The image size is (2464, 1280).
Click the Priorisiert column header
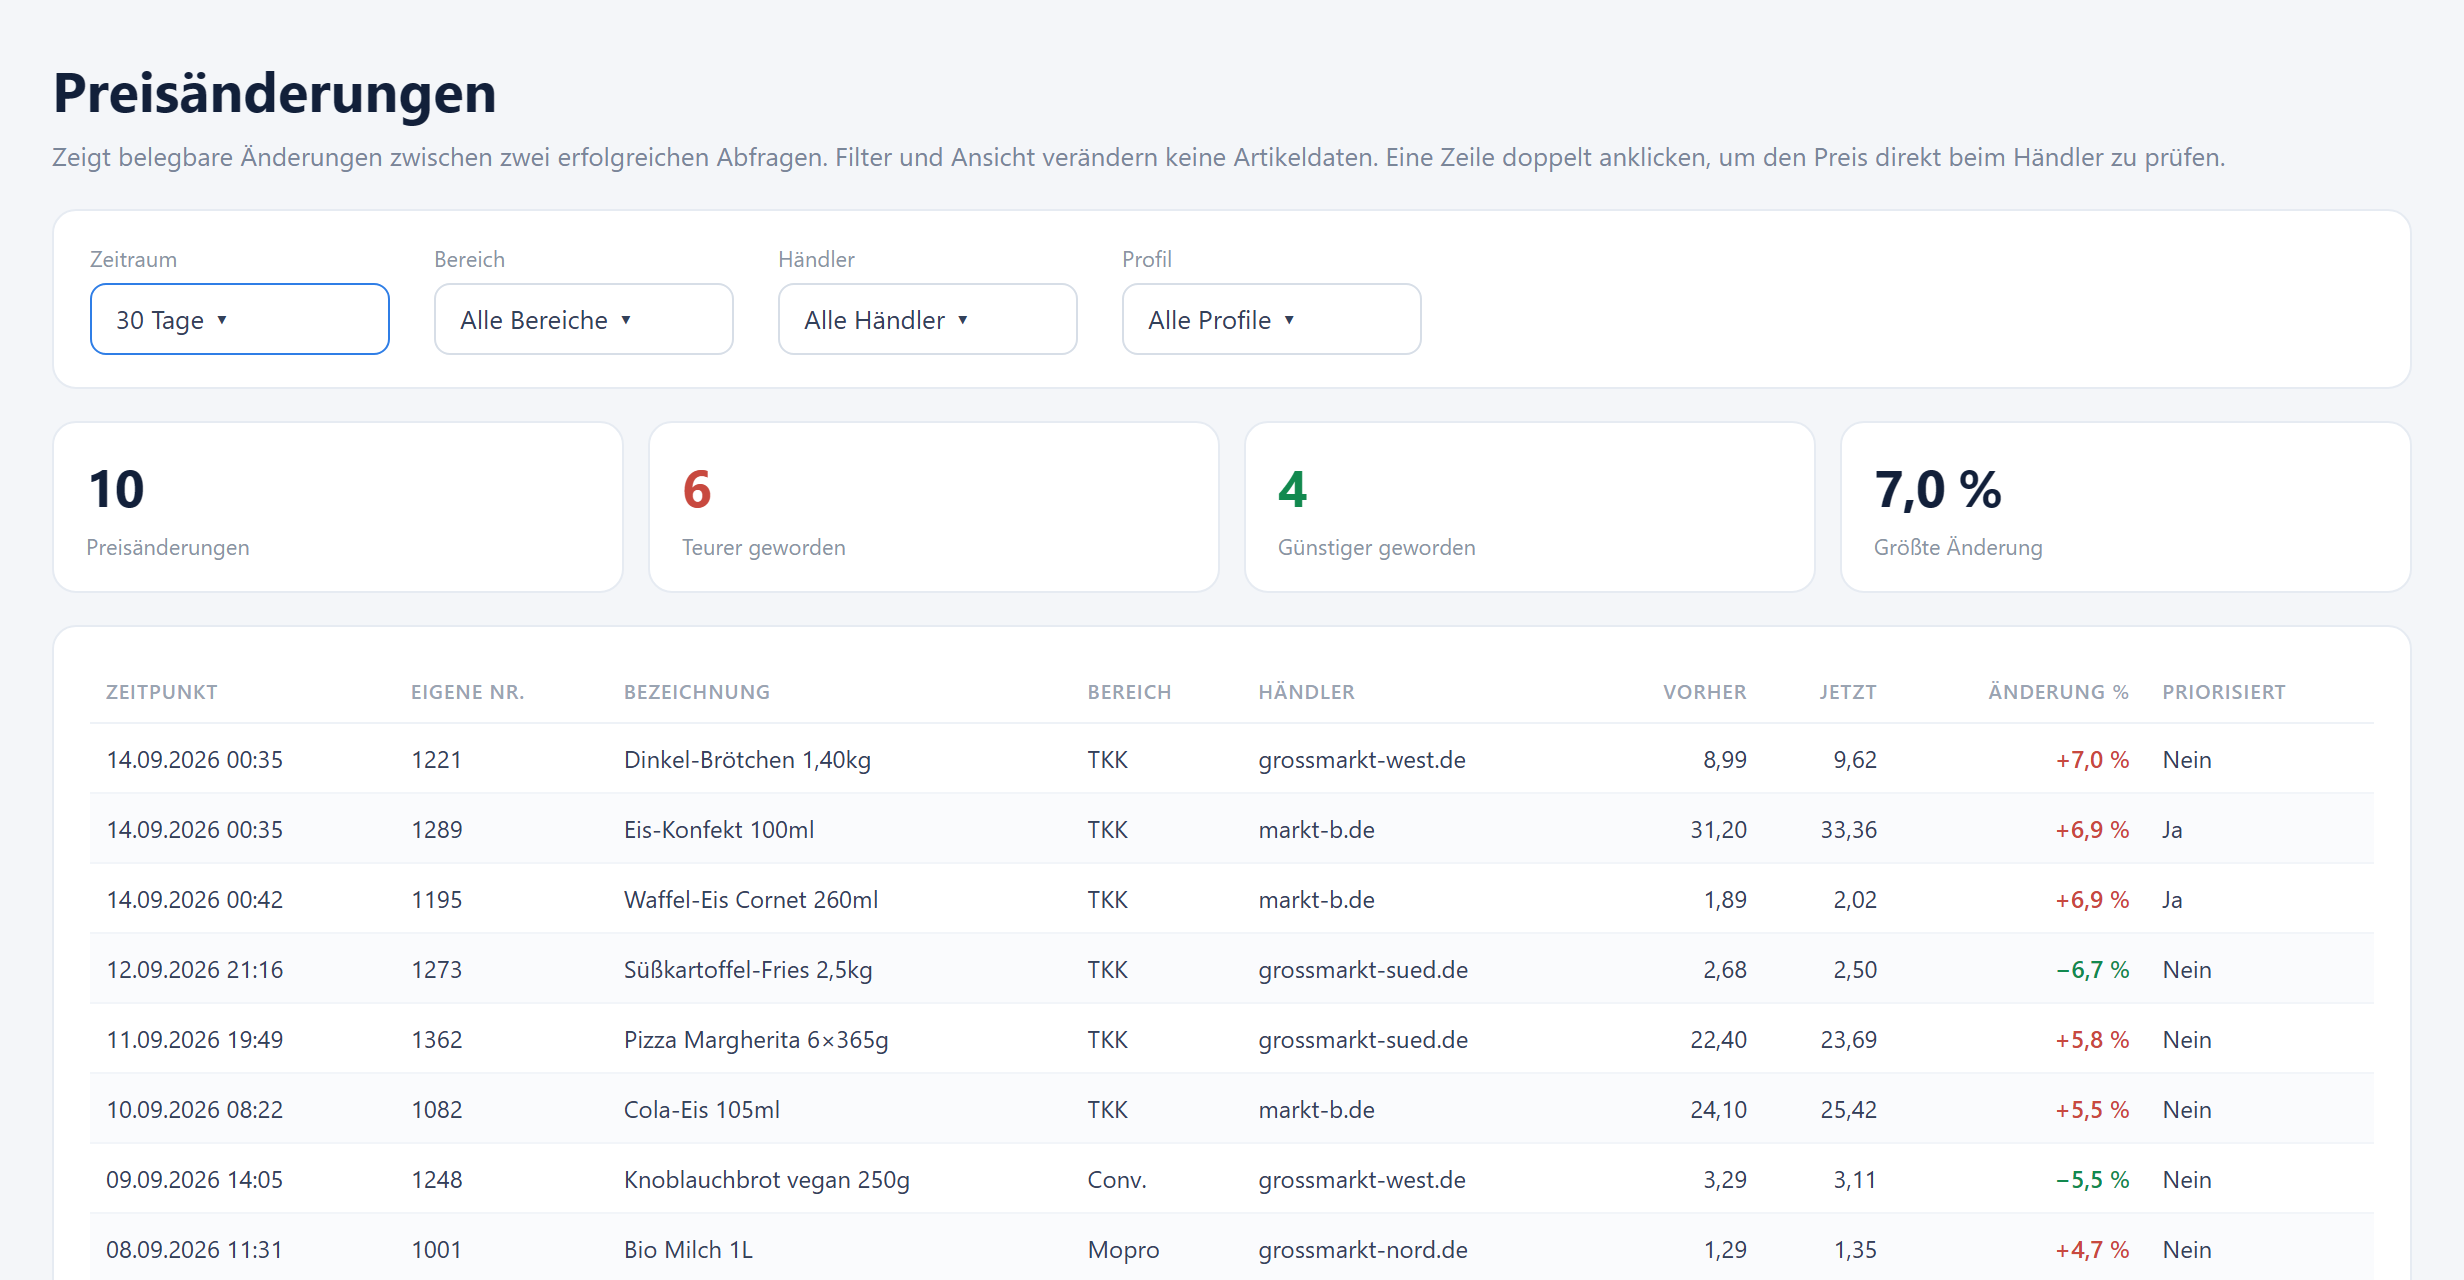2224,692
